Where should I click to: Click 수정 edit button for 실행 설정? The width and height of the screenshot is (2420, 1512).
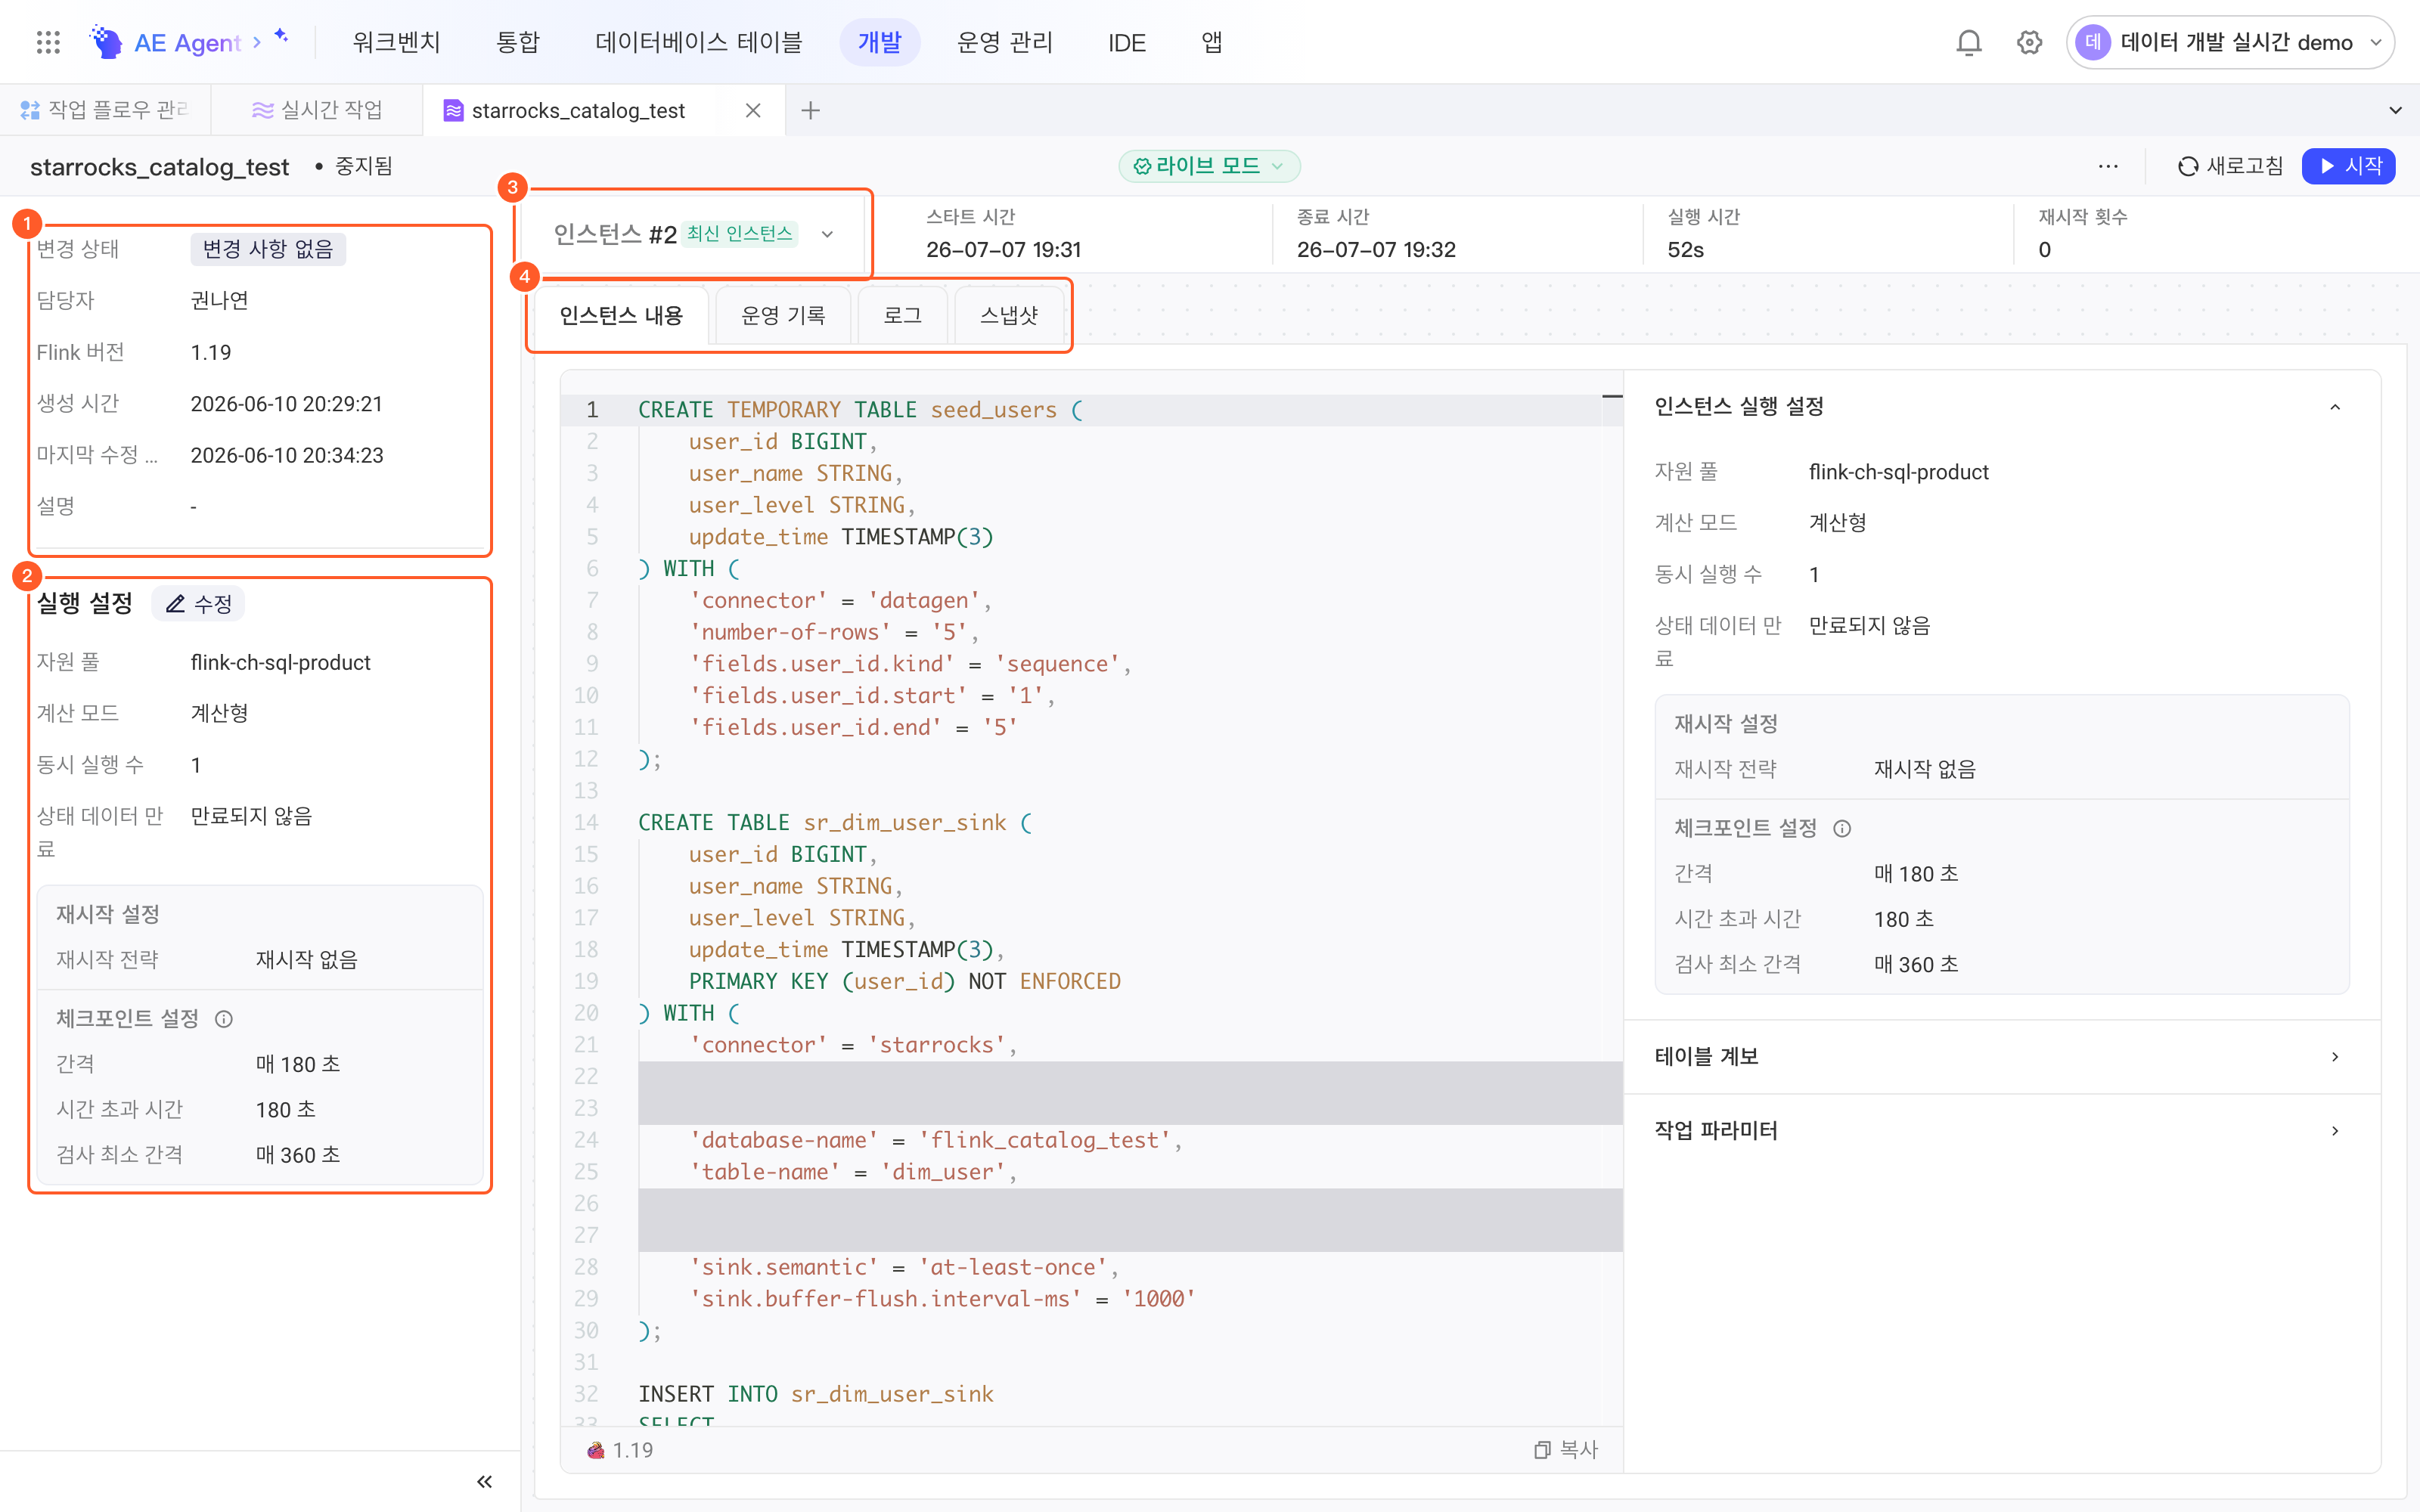point(199,604)
